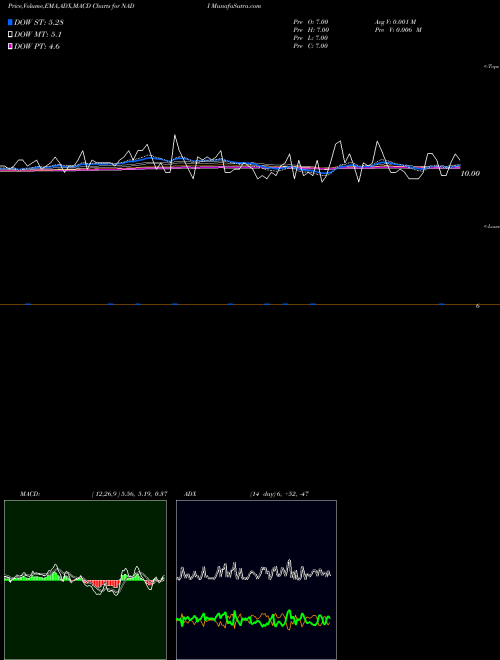Click the 'Avg V: 0.001 M' volume text

(x=395, y=22)
